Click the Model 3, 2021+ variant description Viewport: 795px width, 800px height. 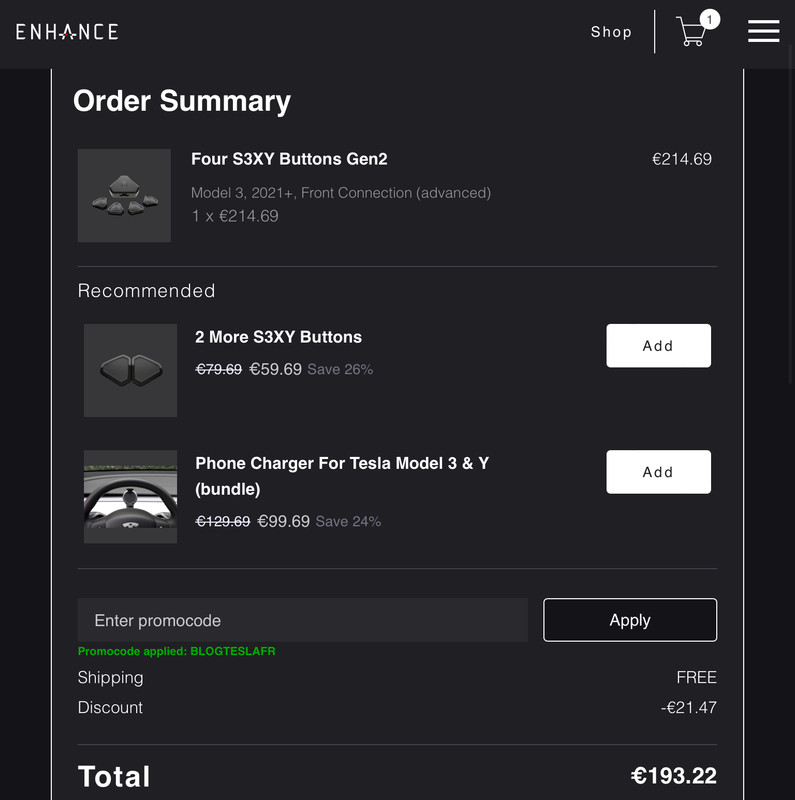[x=341, y=193]
